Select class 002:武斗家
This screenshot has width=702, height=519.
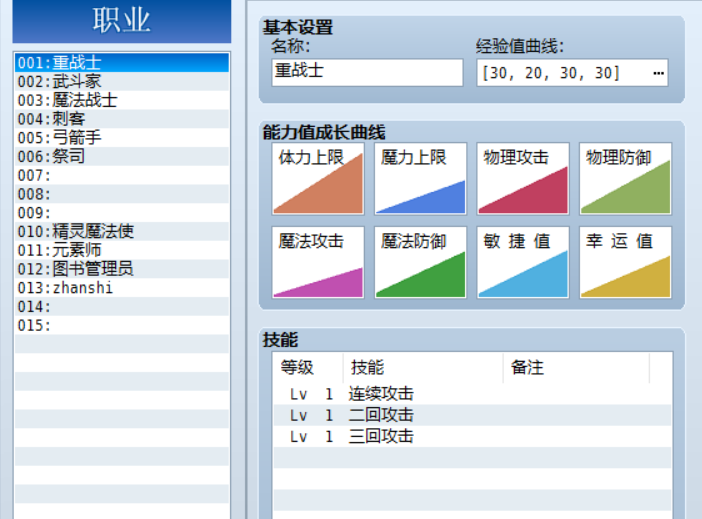tap(122, 81)
